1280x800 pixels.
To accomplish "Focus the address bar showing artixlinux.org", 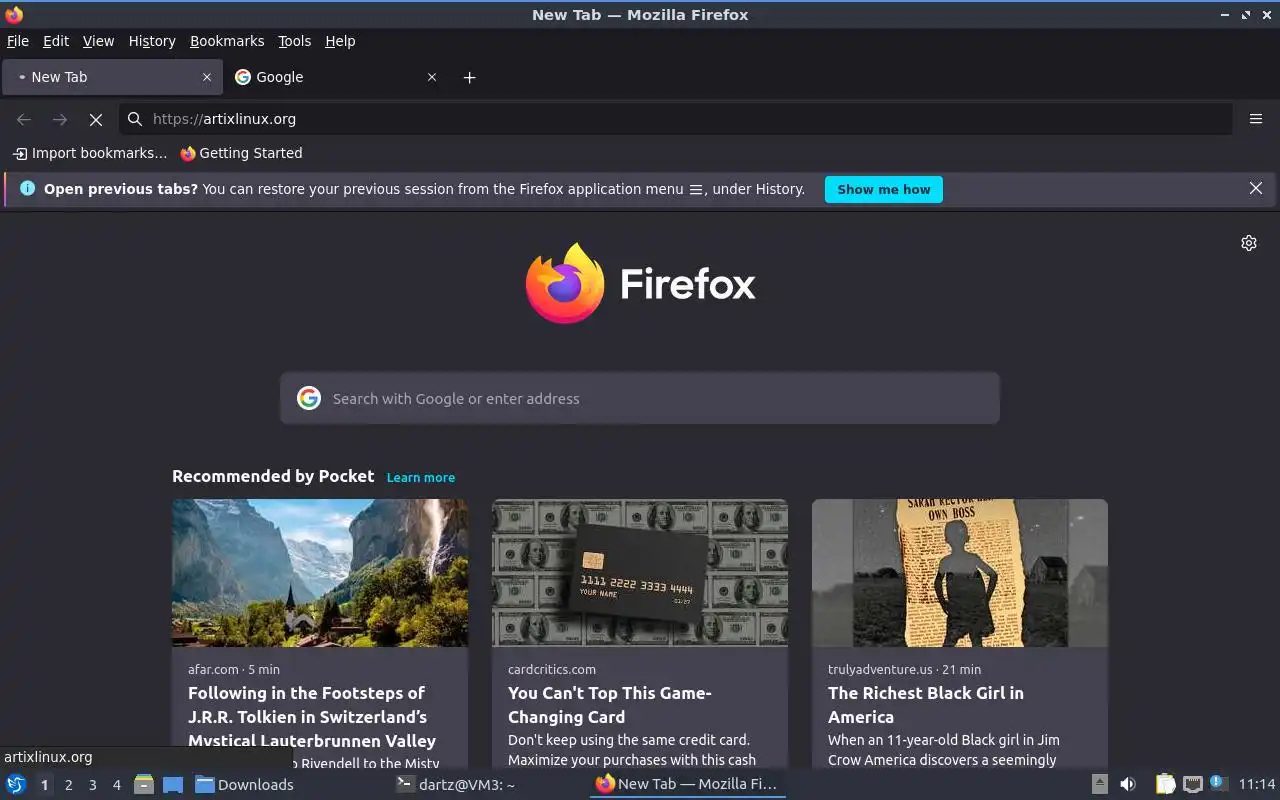I will coord(676,119).
